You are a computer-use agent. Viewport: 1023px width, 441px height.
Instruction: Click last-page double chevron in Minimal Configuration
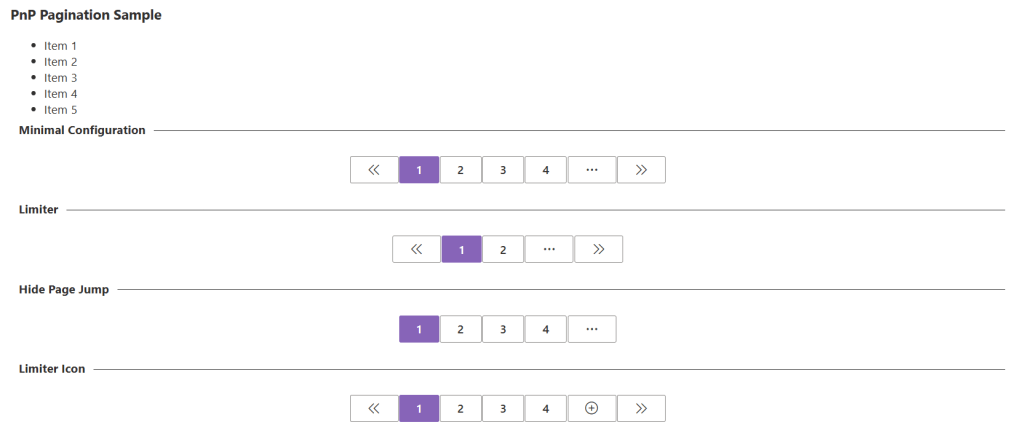coord(641,170)
